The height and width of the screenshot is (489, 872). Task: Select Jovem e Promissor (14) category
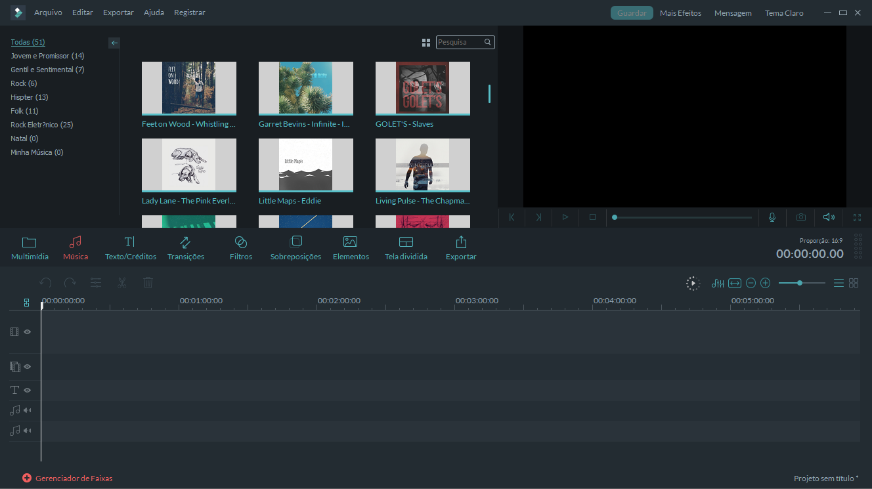(47, 56)
